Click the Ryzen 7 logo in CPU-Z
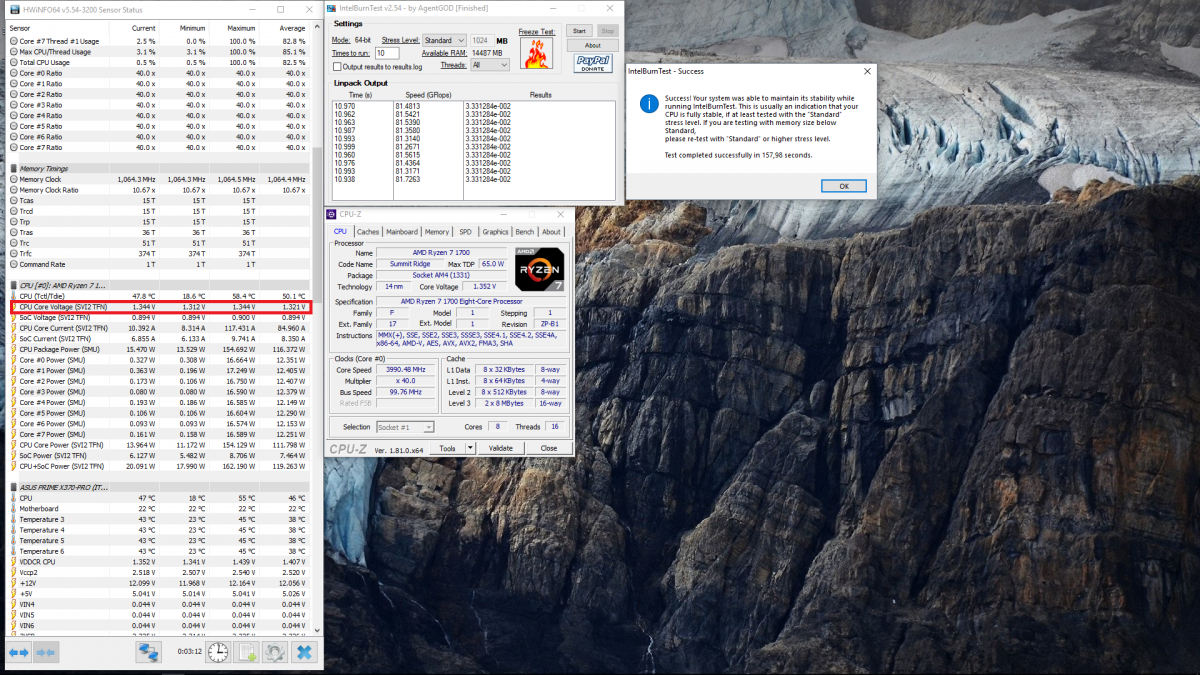Screen dimensions: 1200x675 [x=539, y=268]
